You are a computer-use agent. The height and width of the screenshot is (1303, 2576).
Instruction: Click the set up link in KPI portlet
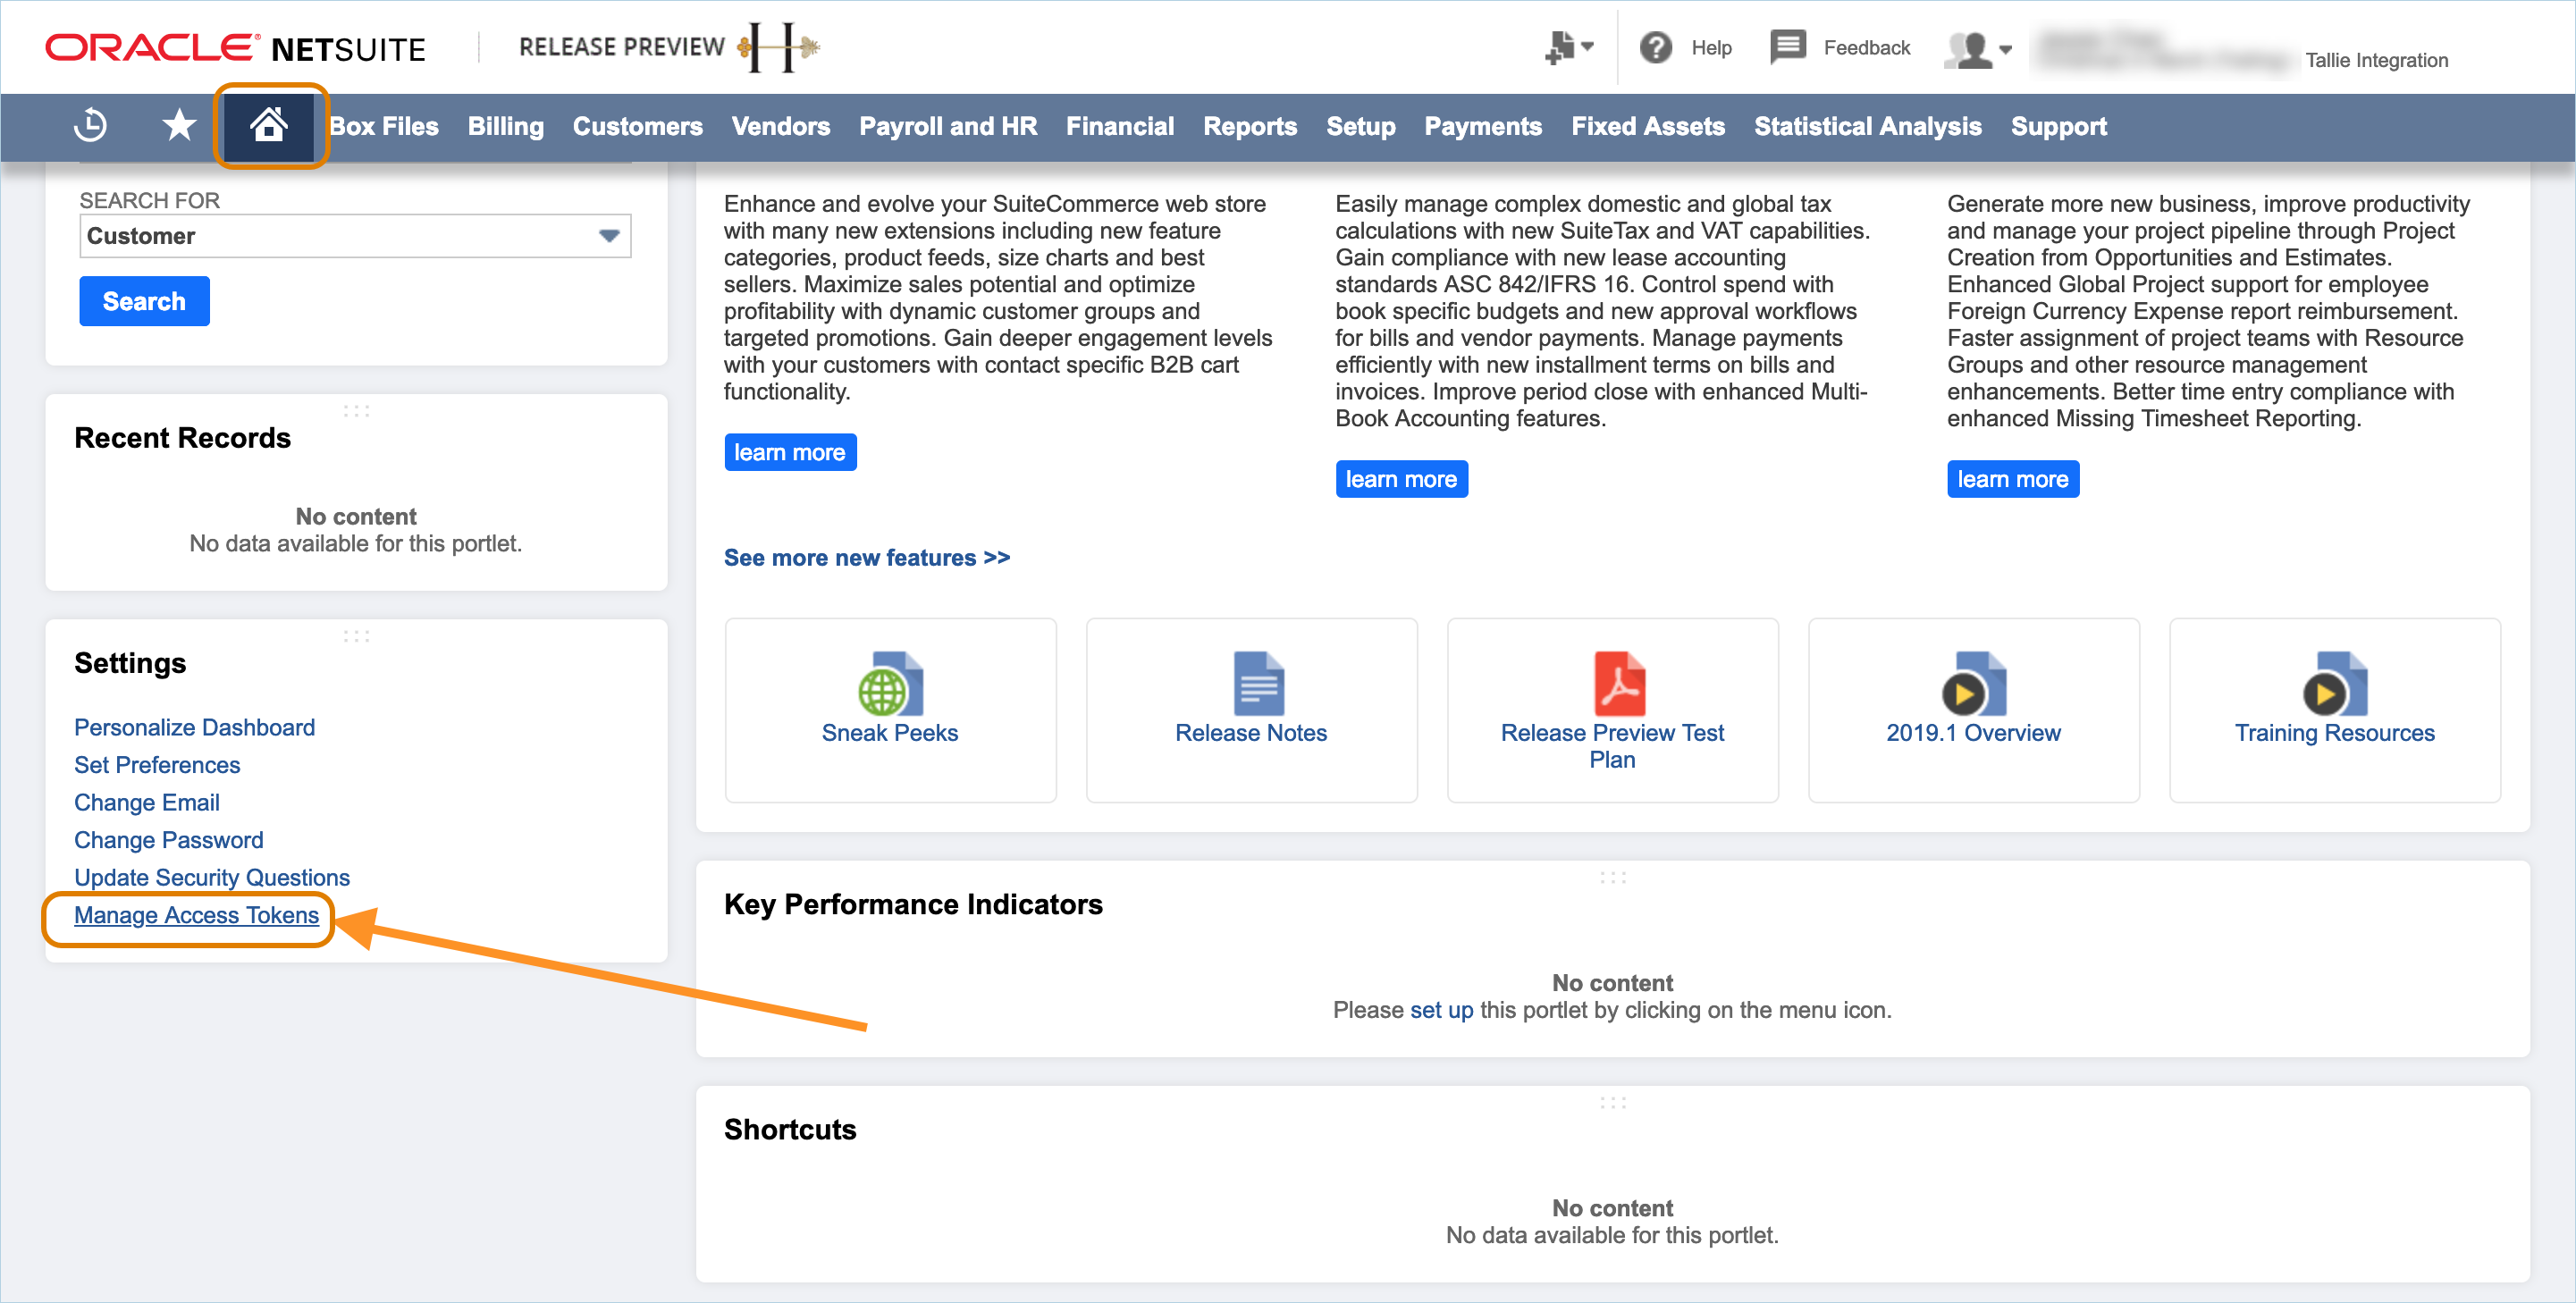pos(1441,1009)
